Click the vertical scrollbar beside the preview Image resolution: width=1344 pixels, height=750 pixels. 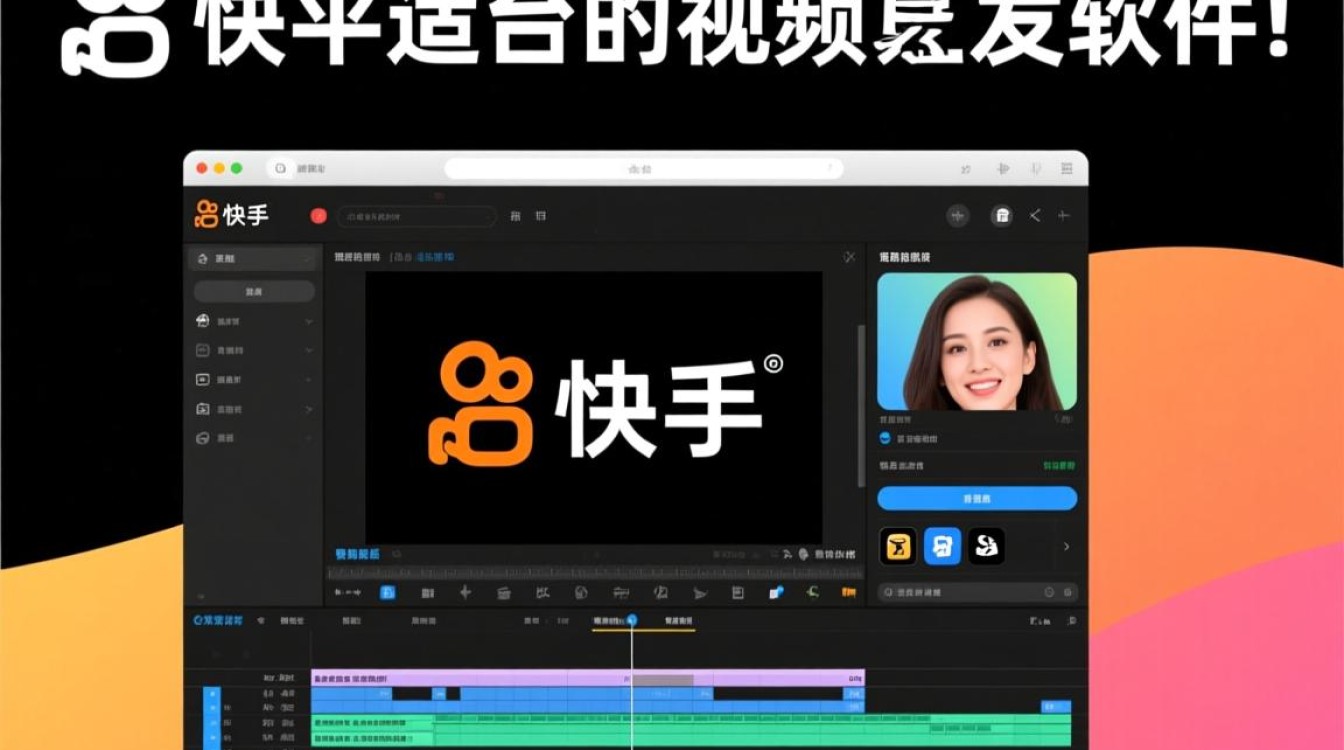(x=860, y=406)
